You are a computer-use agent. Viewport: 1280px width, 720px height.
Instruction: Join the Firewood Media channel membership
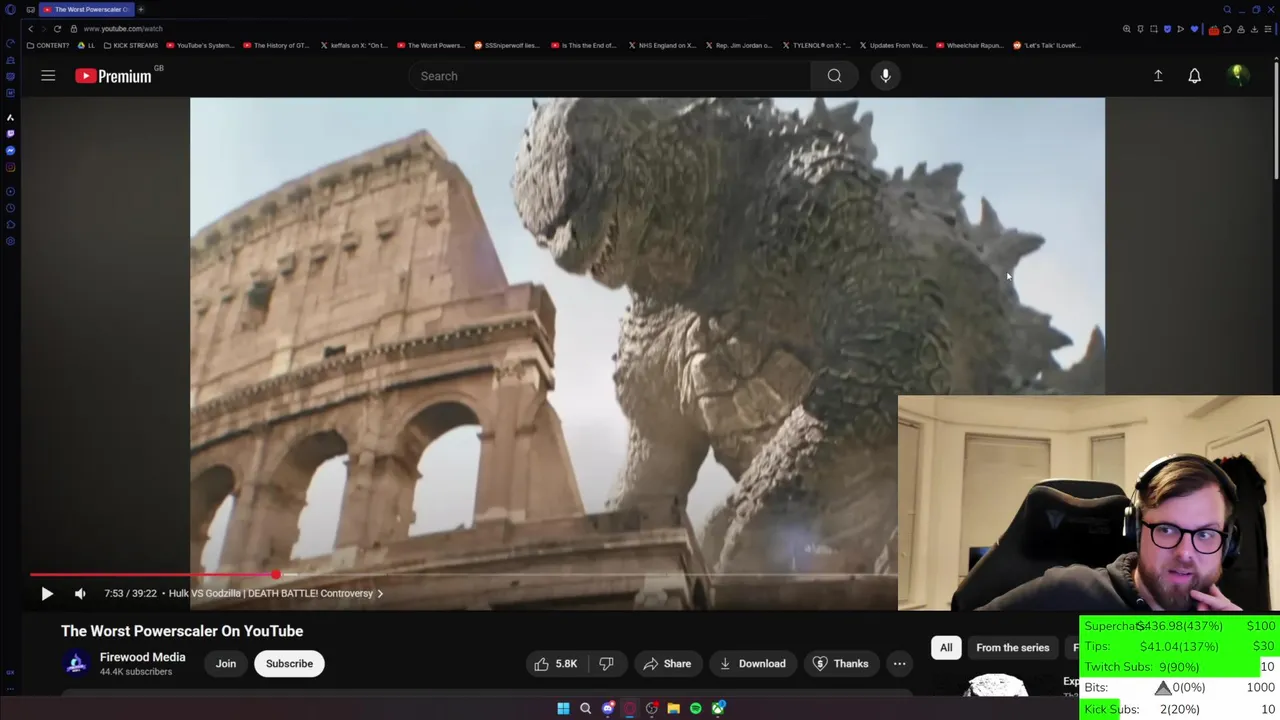pyautogui.click(x=226, y=664)
